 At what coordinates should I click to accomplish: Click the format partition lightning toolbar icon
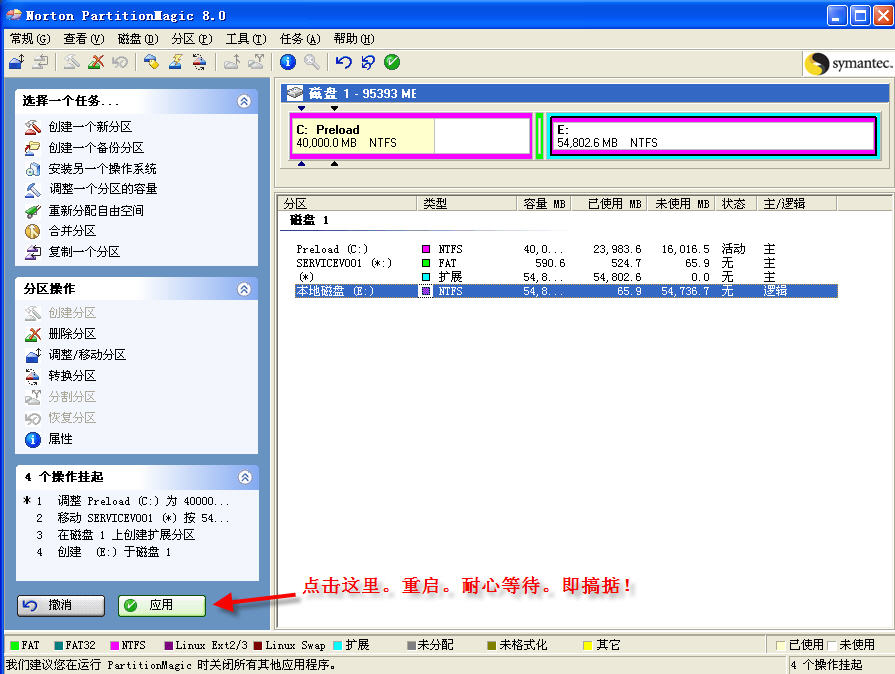(175, 62)
